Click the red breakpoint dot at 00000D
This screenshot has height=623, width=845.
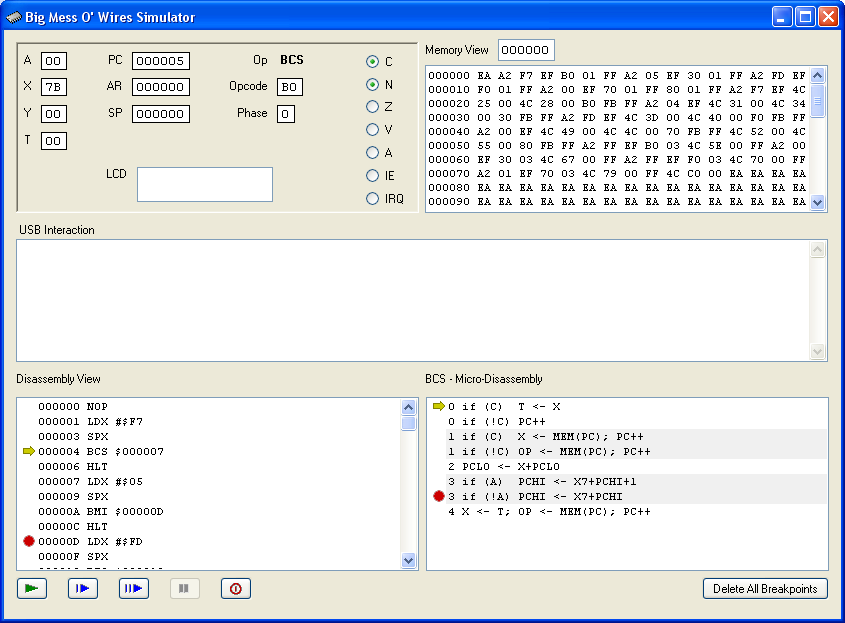click(29, 541)
